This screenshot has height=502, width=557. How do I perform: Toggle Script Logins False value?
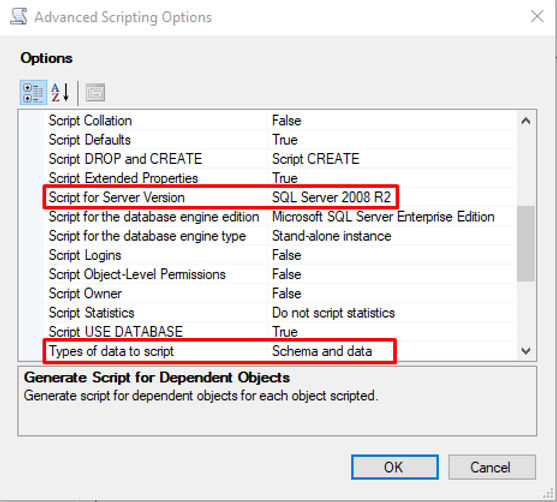coord(392,255)
